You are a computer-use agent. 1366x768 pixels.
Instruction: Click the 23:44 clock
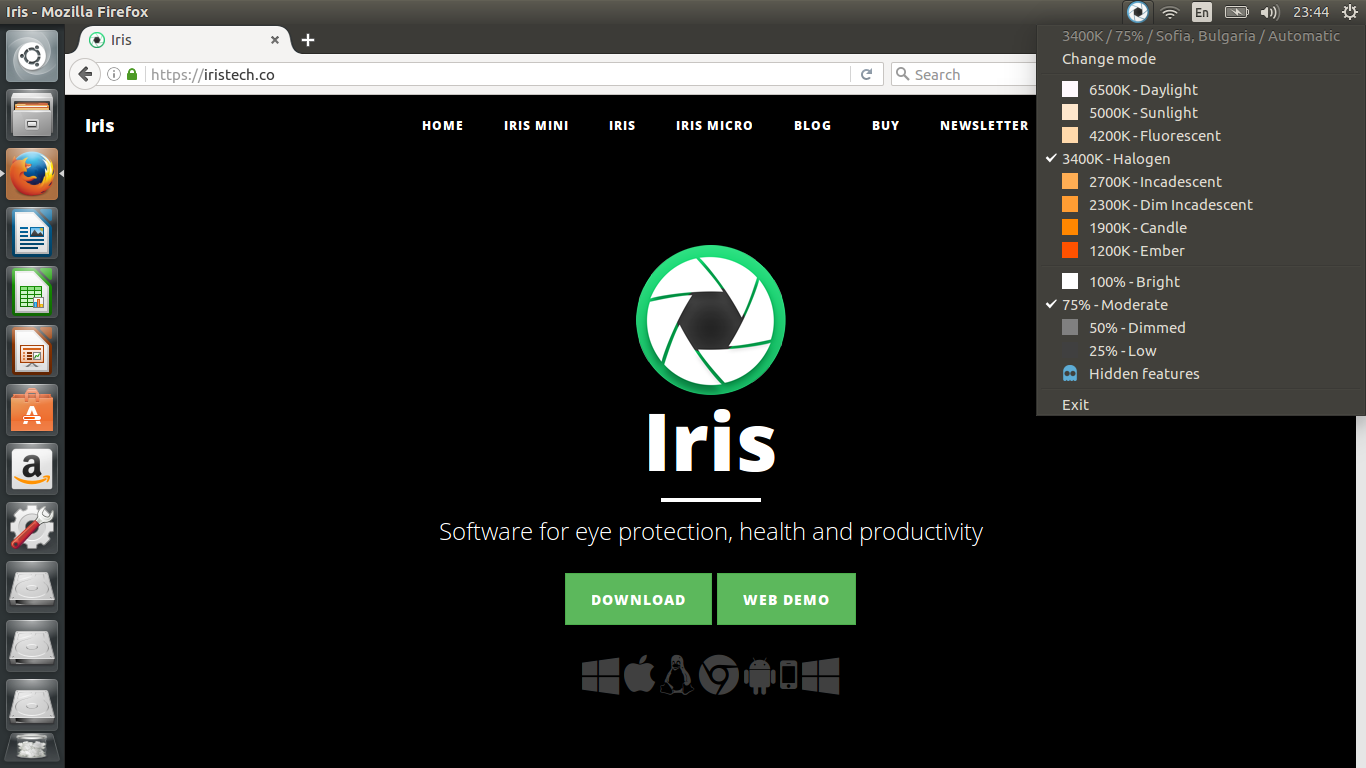point(1310,12)
